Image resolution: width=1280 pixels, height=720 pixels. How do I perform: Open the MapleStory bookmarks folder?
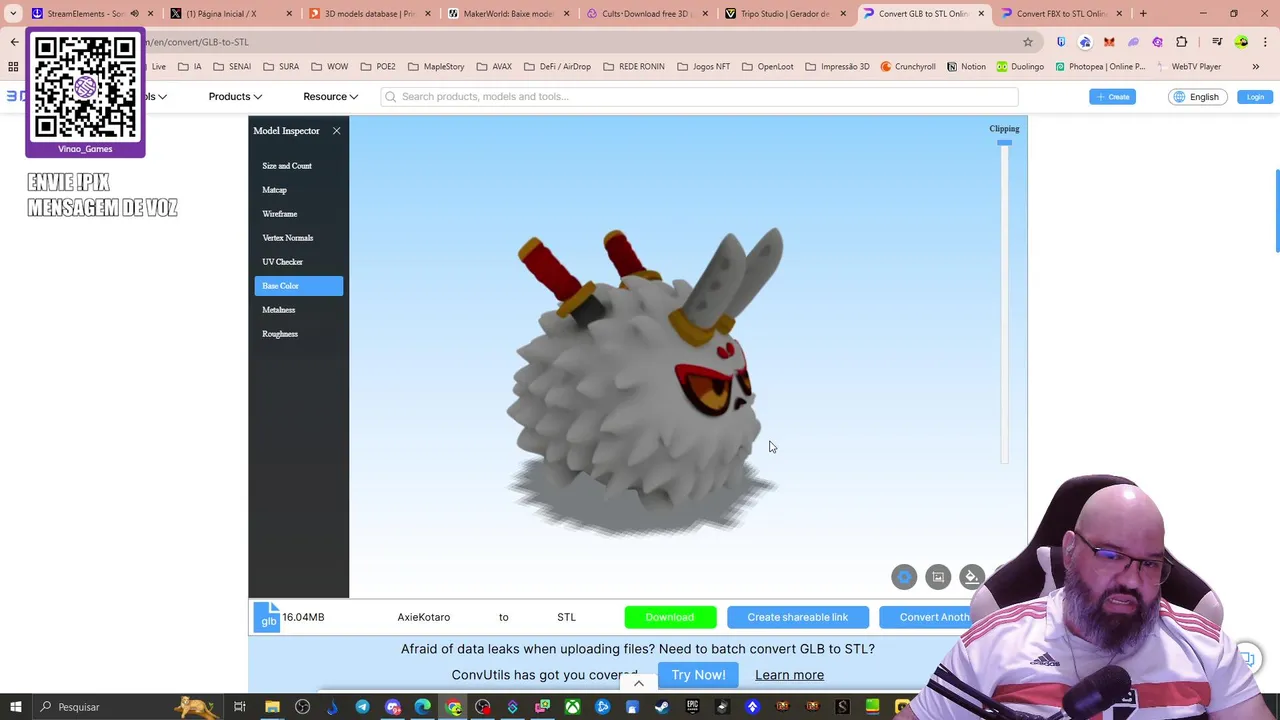click(x=436, y=67)
